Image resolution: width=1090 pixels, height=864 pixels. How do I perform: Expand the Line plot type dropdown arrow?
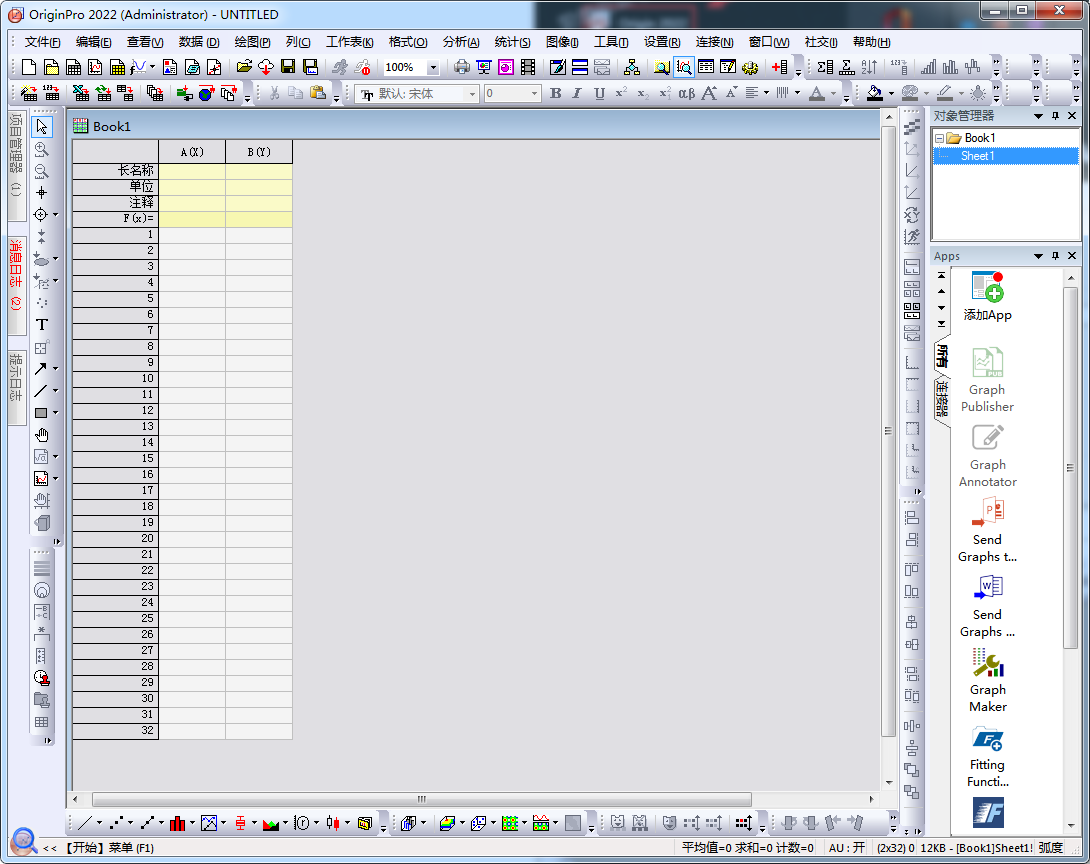(99, 823)
